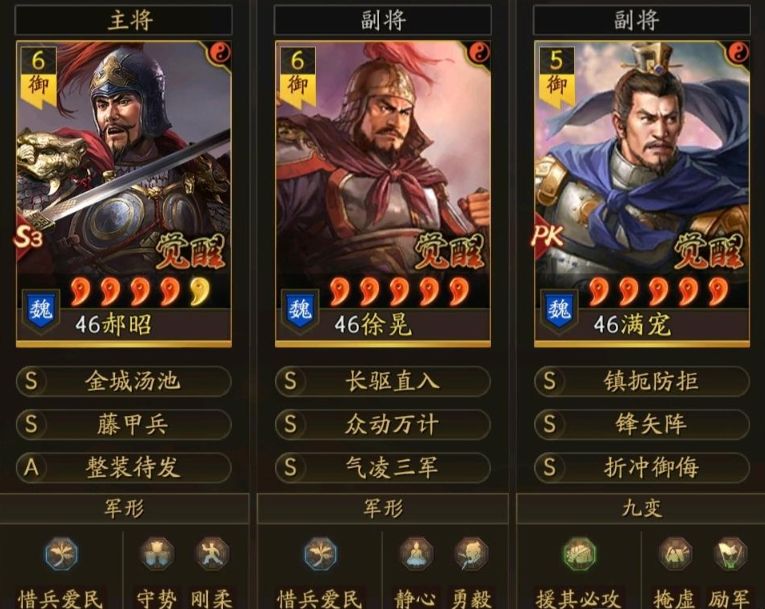The height and width of the screenshot is (609, 765).
Task: Tap the 静心 tactic icon
Action: click(x=416, y=554)
